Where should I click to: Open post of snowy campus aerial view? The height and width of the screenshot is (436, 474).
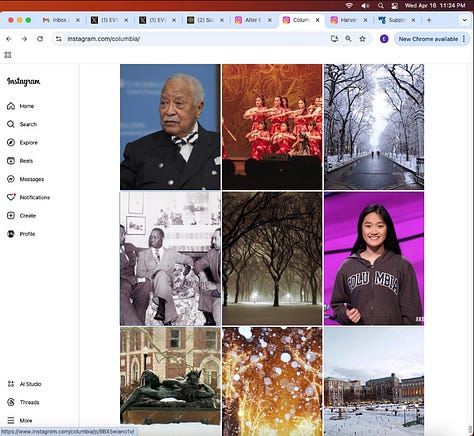click(x=374, y=381)
